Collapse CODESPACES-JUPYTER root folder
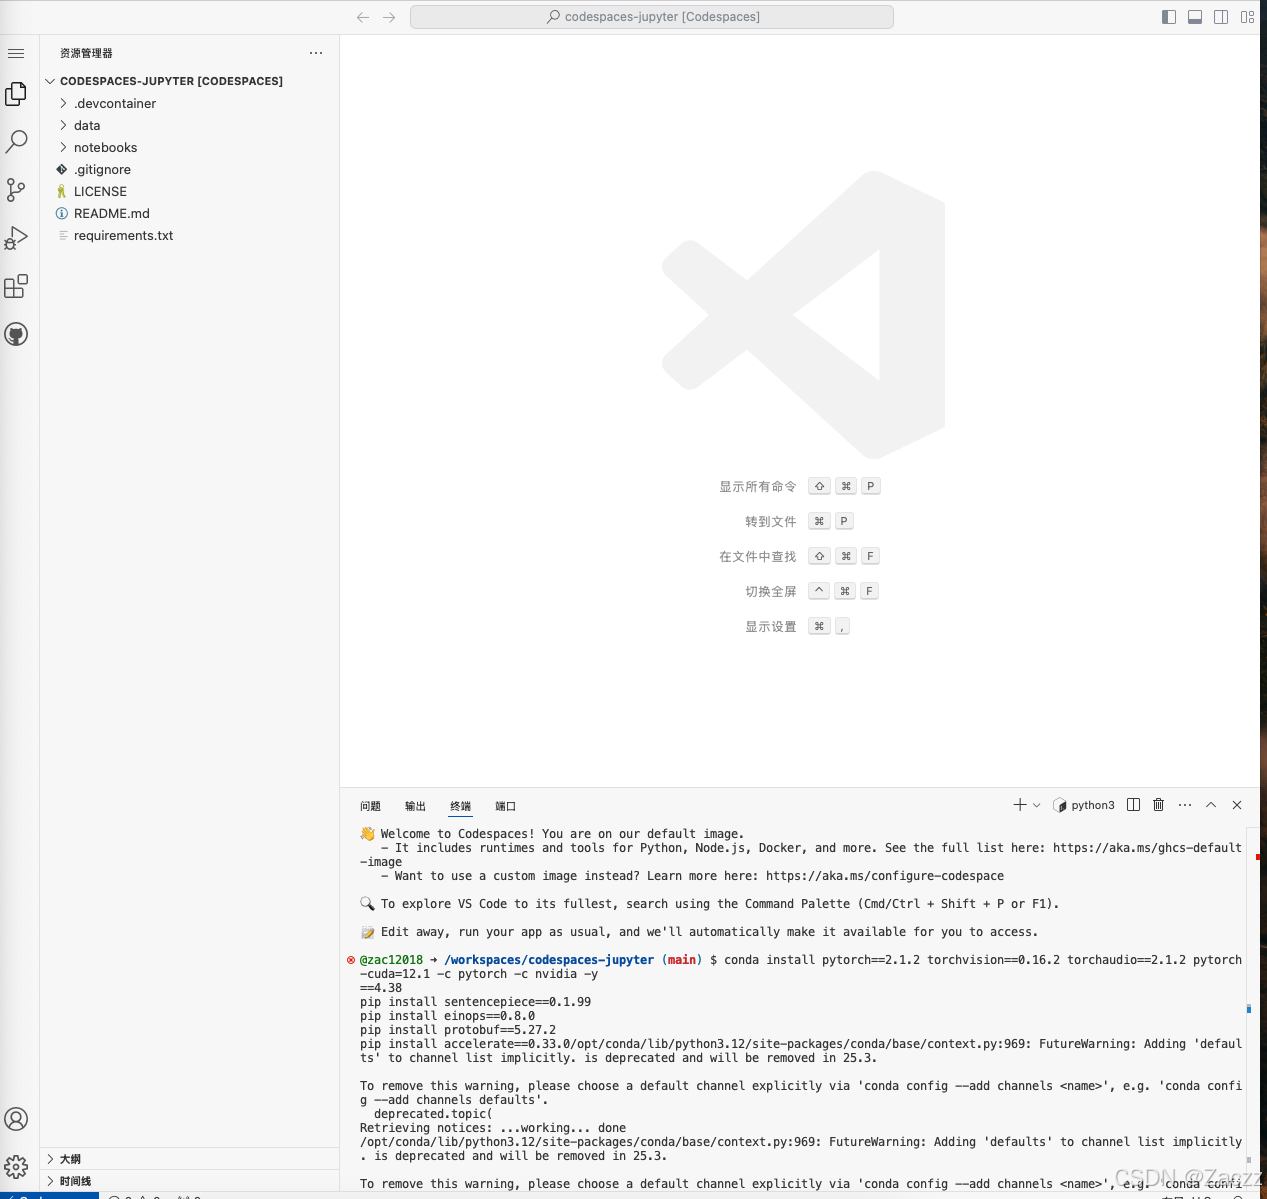This screenshot has height=1199, width=1267. (x=50, y=81)
